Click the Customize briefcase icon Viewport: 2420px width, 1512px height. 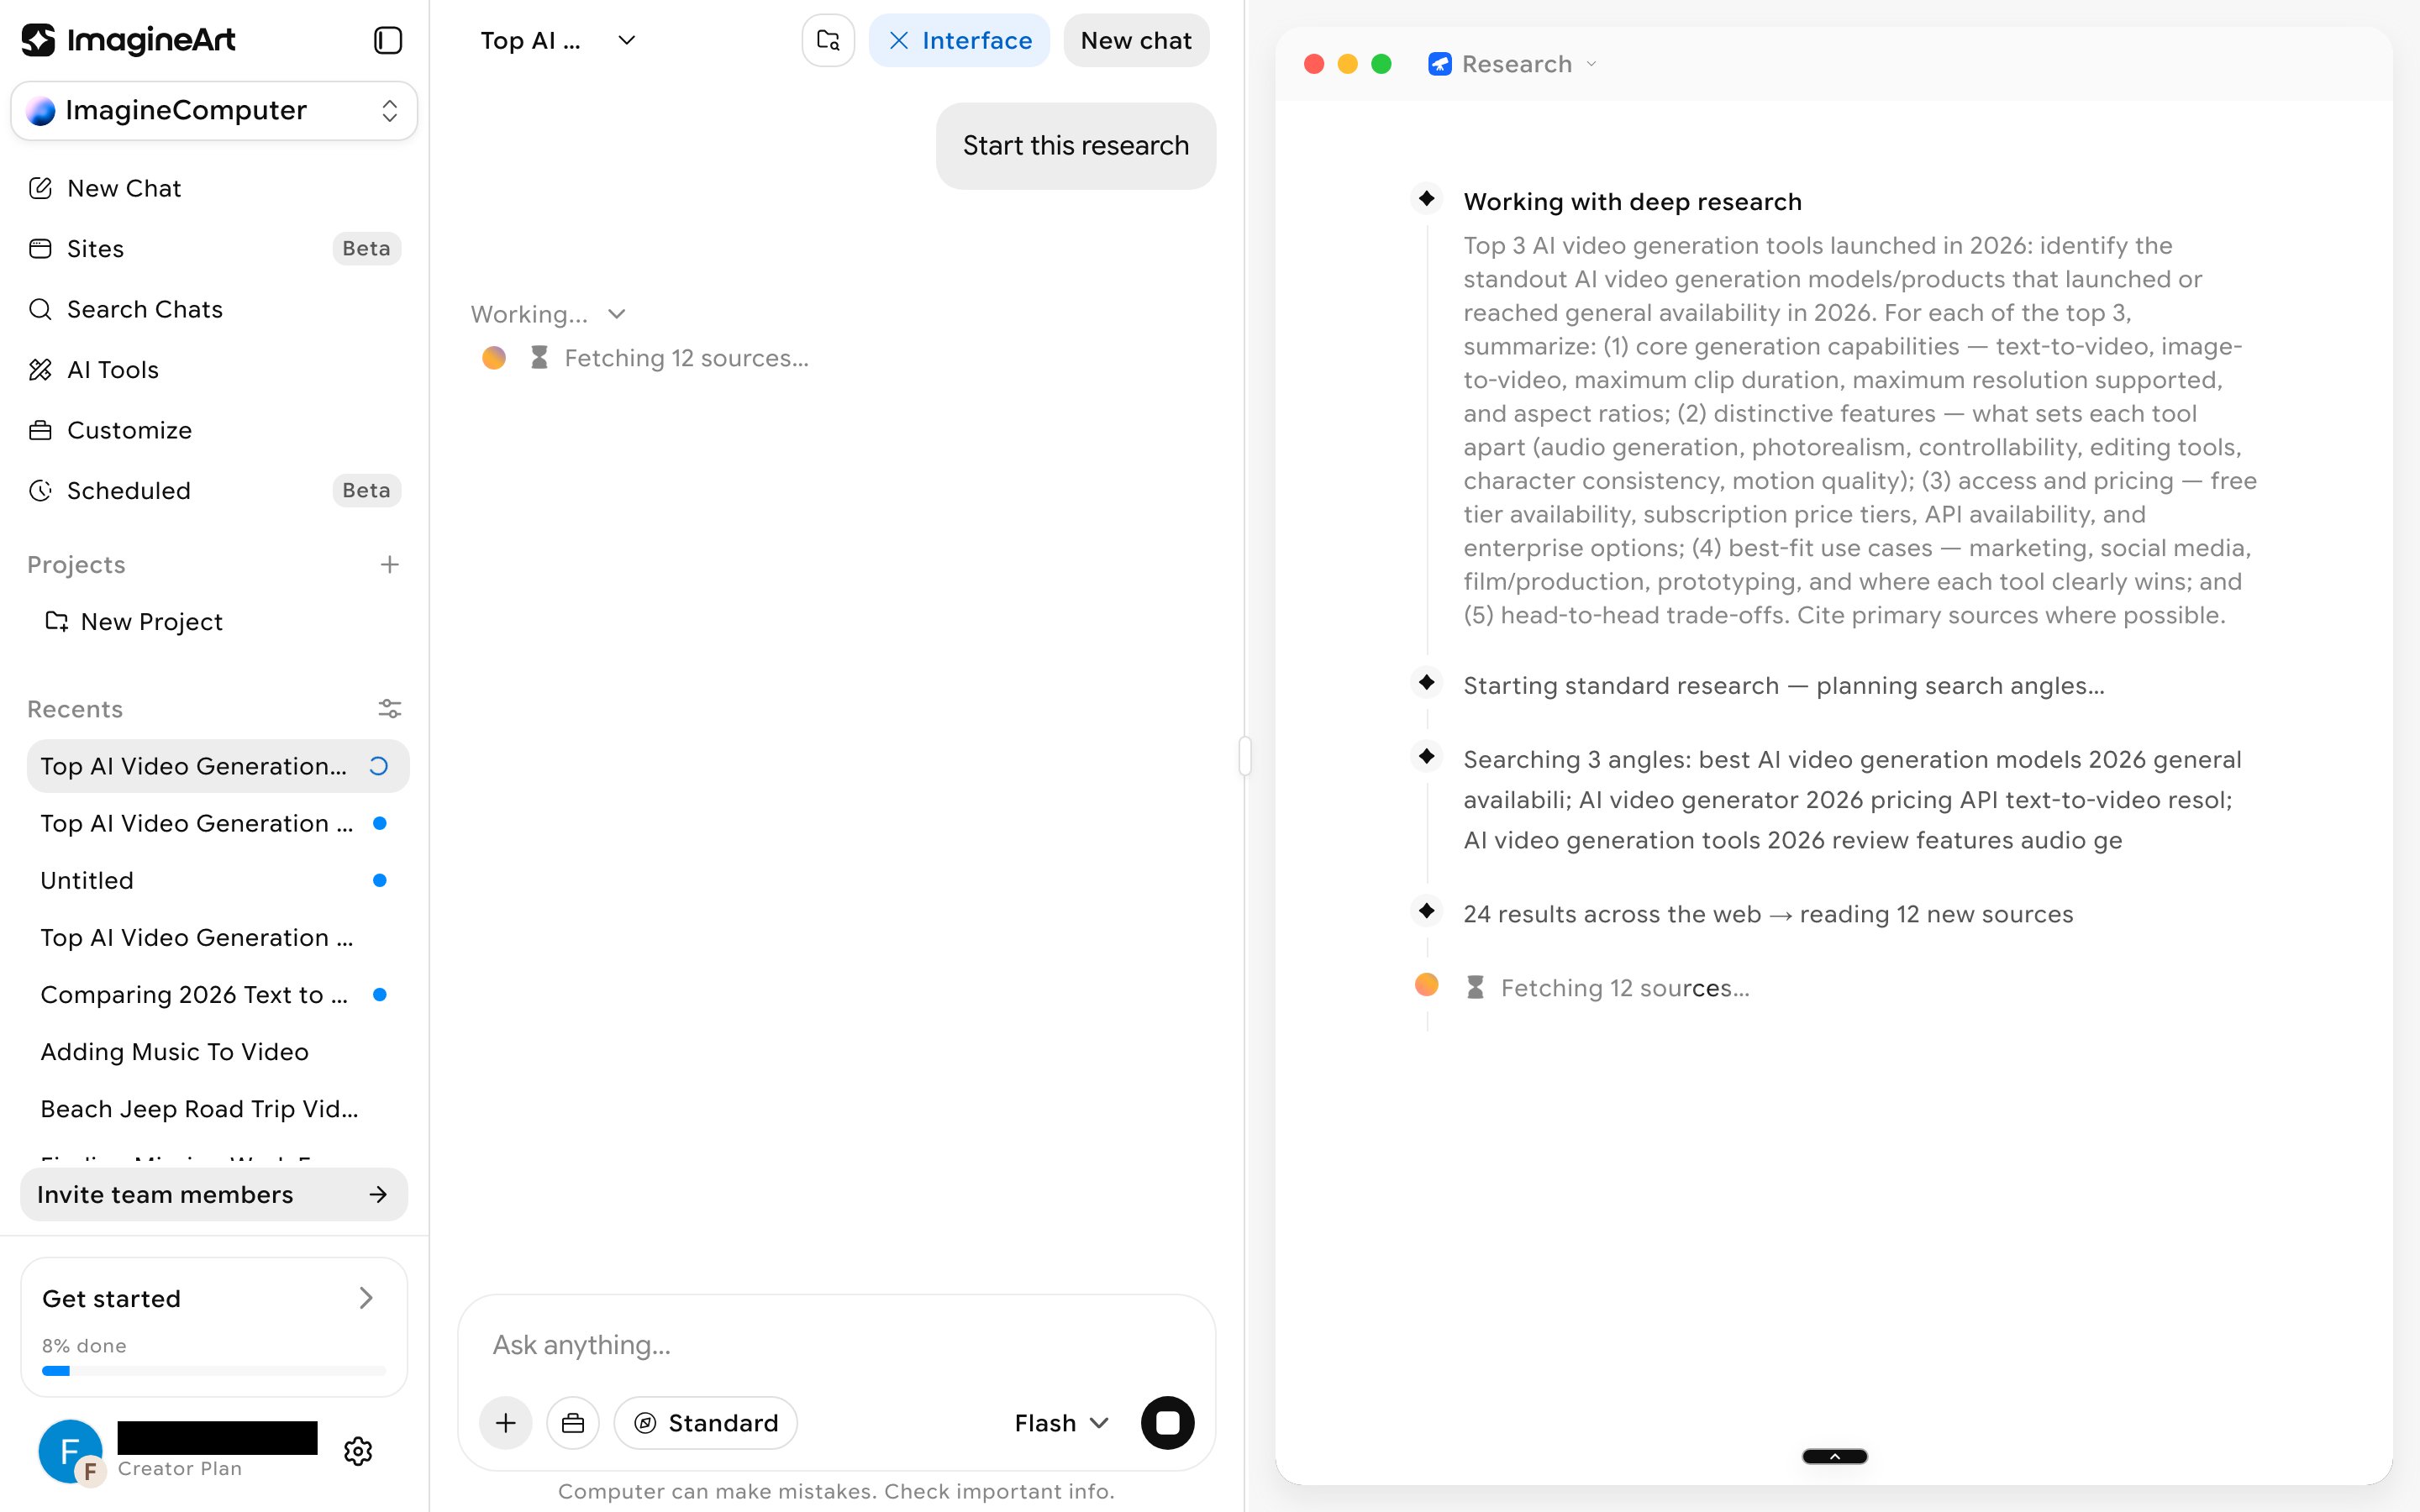tap(40, 430)
